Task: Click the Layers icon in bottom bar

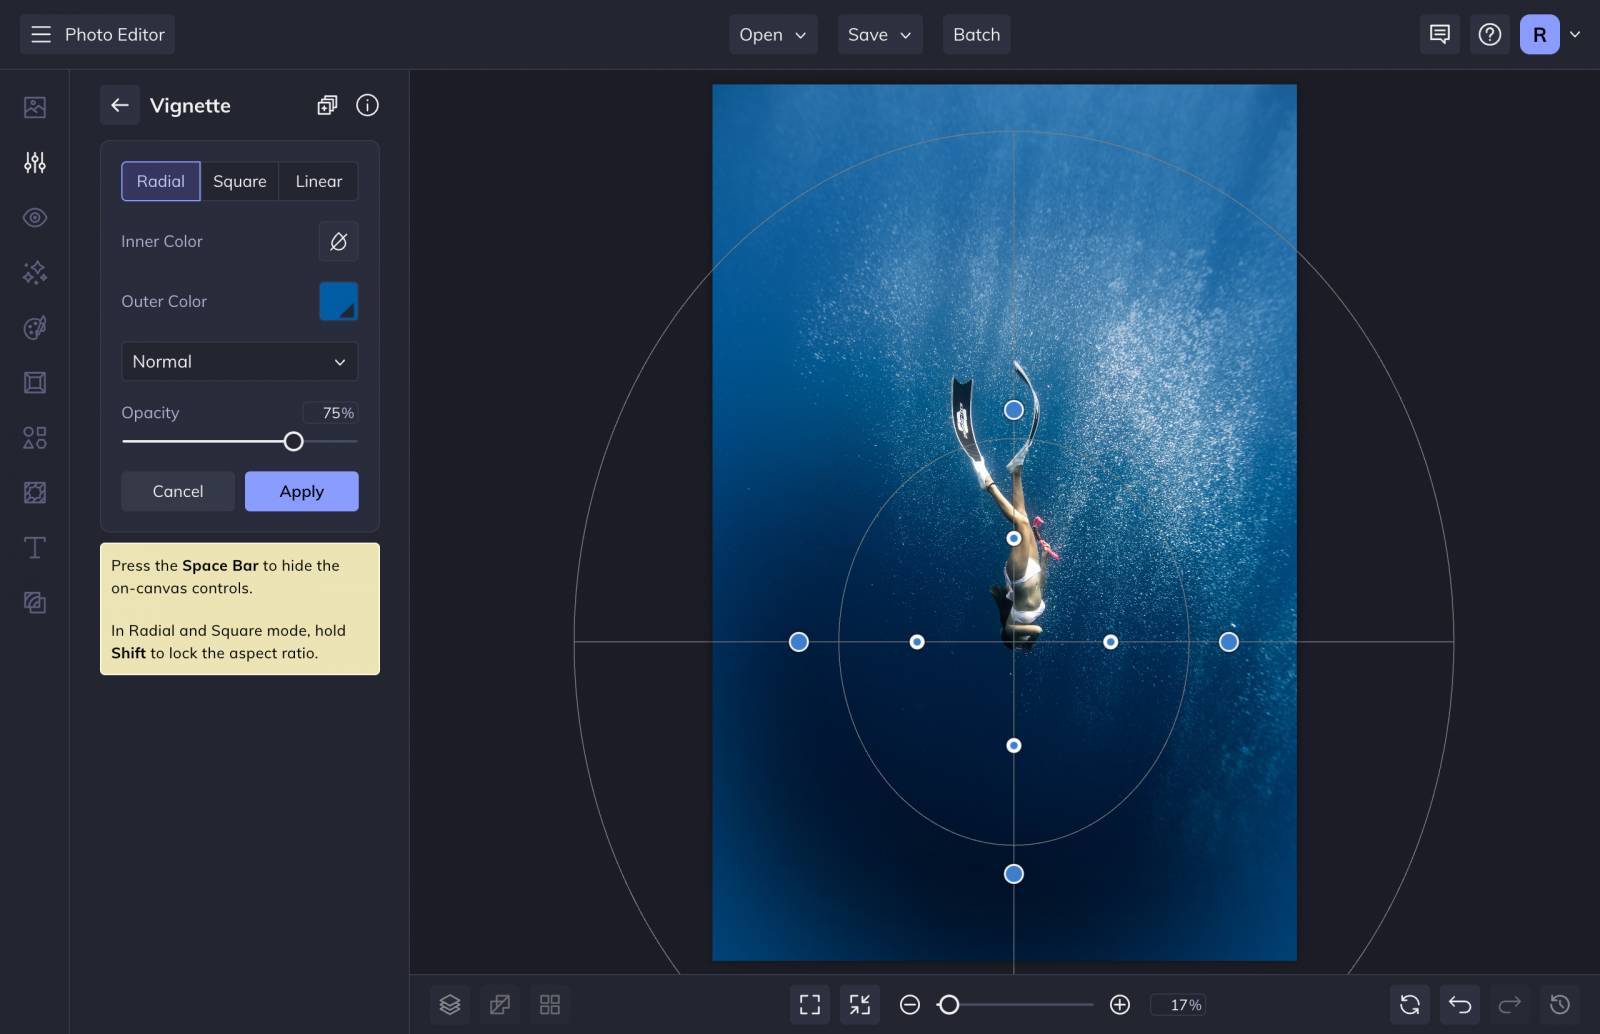Action: (x=450, y=1004)
